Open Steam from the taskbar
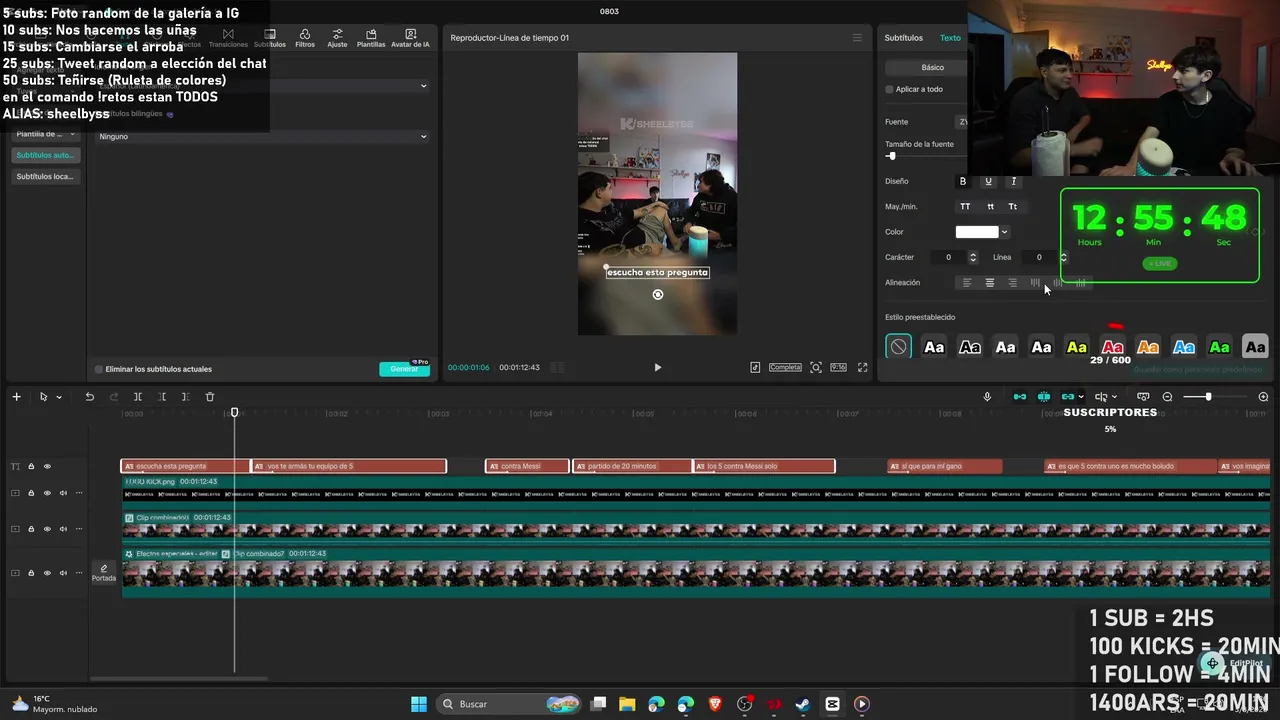 click(803, 704)
